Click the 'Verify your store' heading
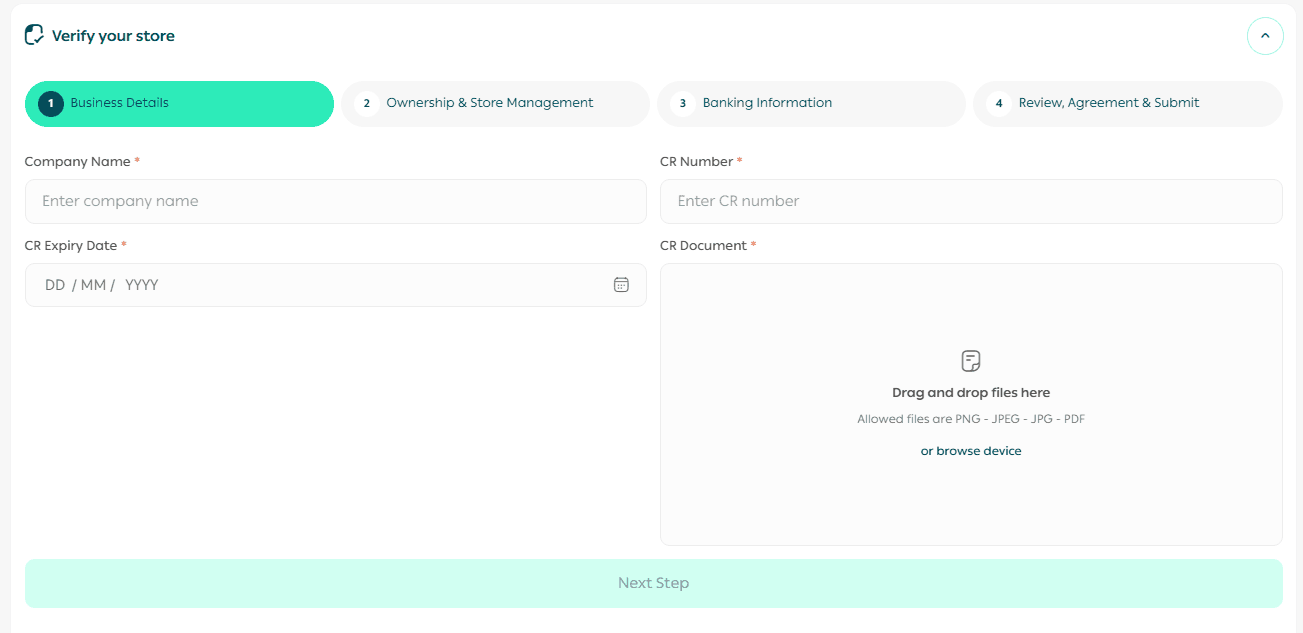The width and height of the screenshot is (1303, 633). click(x=113, y=36)
